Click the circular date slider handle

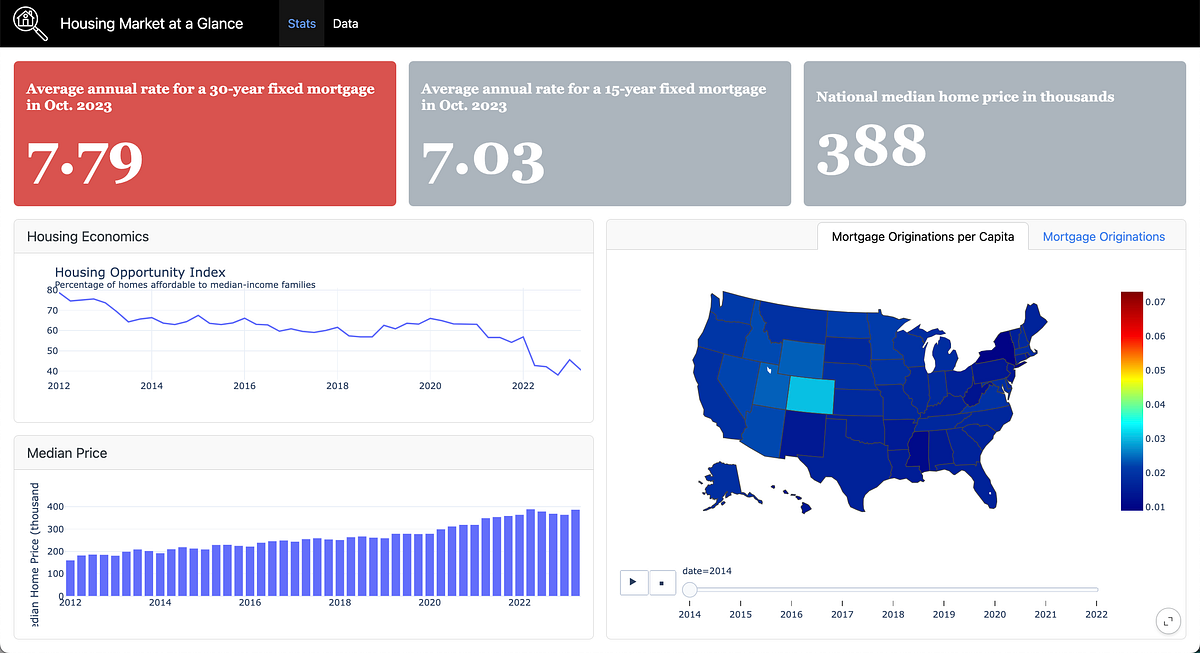click(690, 590)
